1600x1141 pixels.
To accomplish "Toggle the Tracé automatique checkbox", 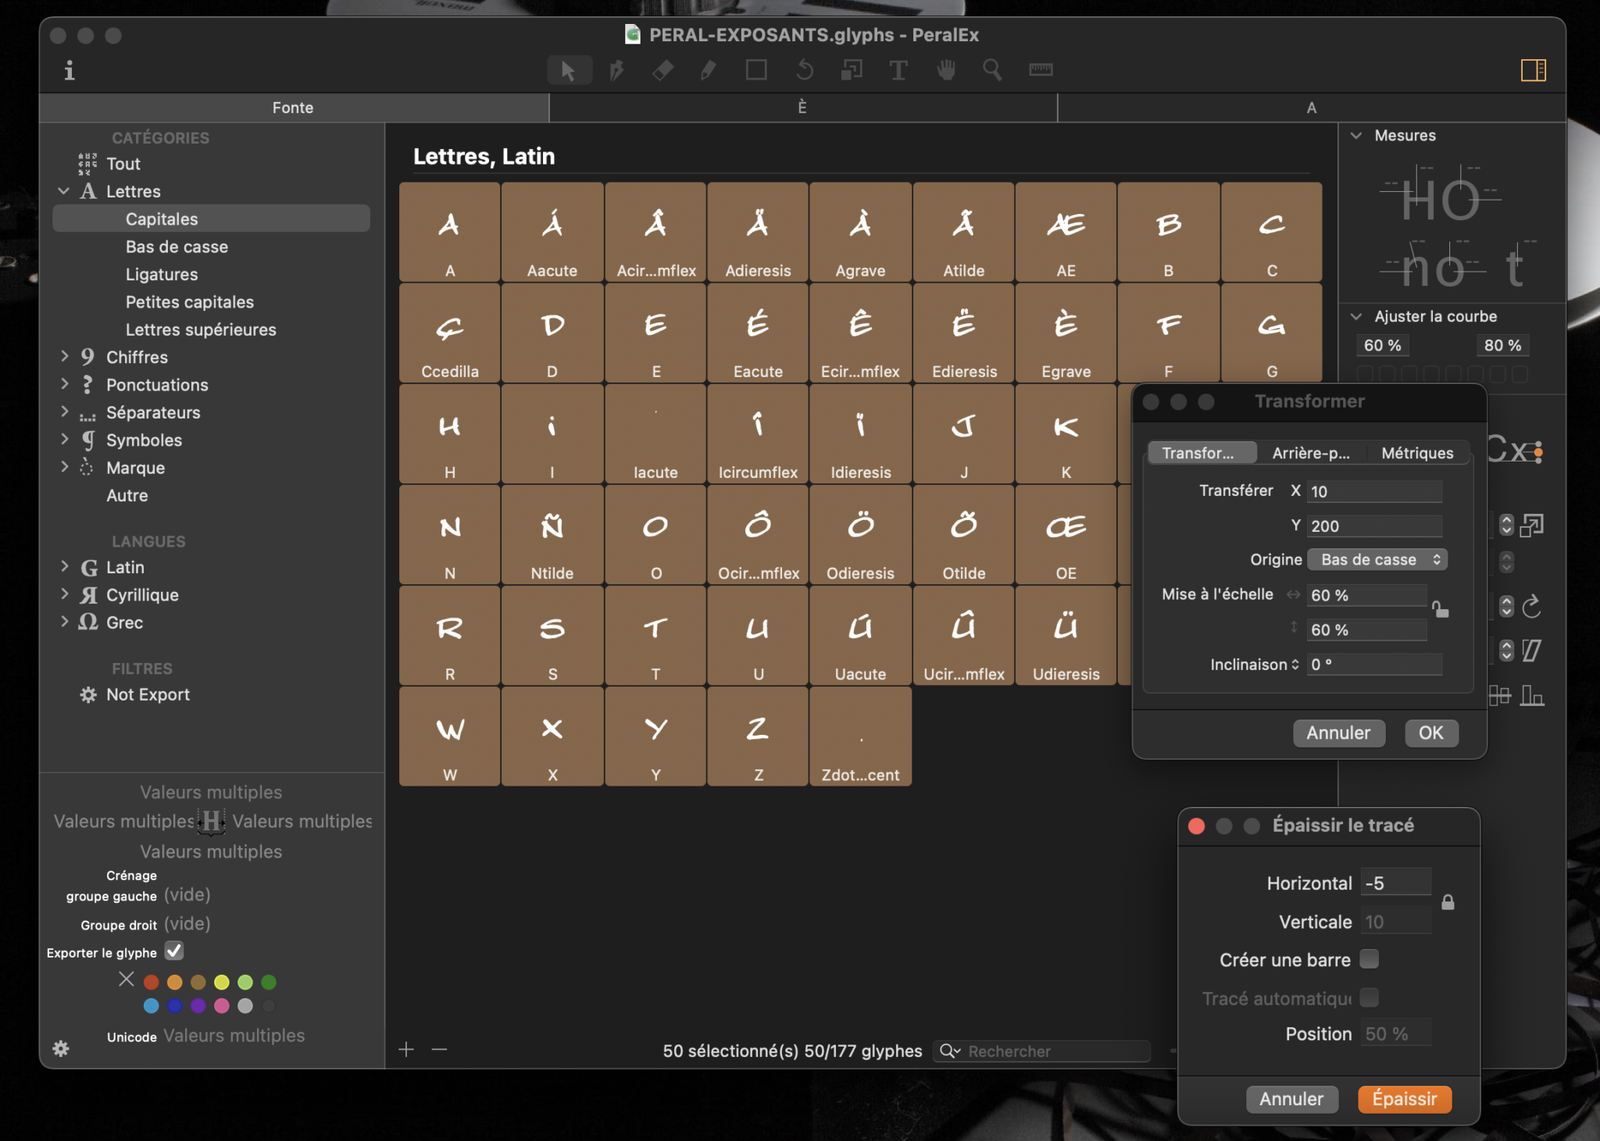I will point(1369,997).
